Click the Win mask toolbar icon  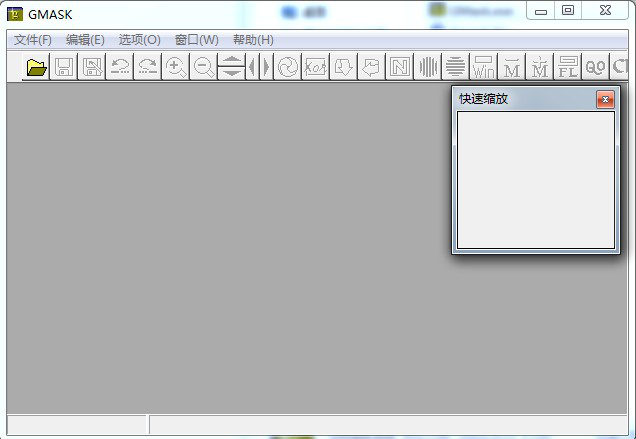[483, 67]
